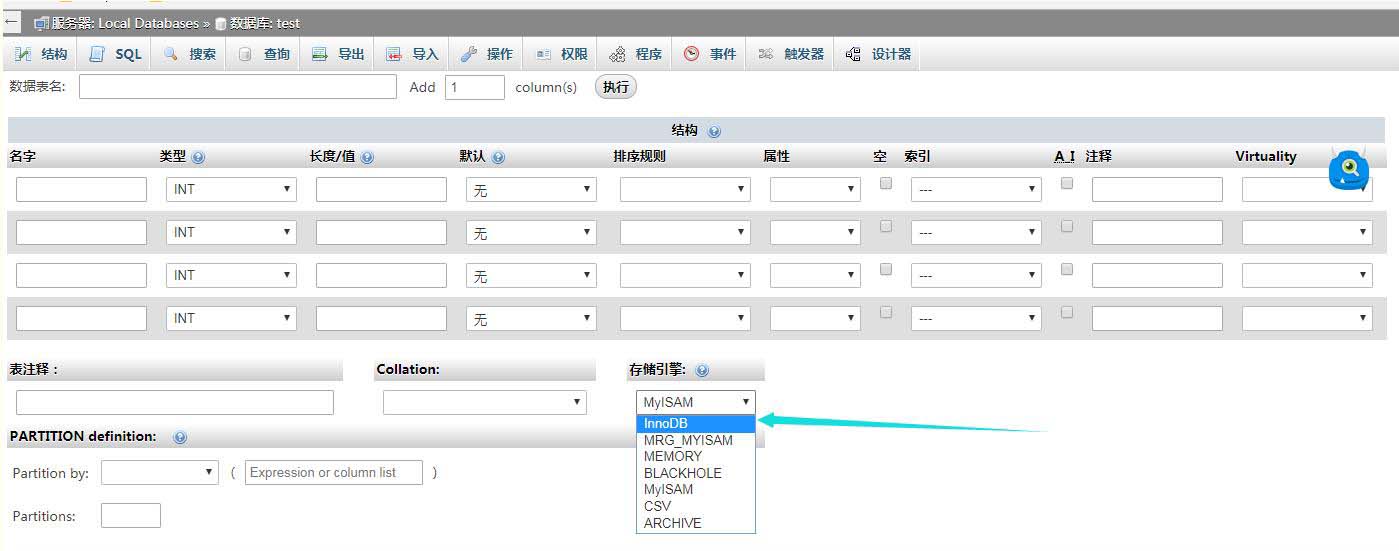Click the 名字 field in the second row

click(81, 233)
